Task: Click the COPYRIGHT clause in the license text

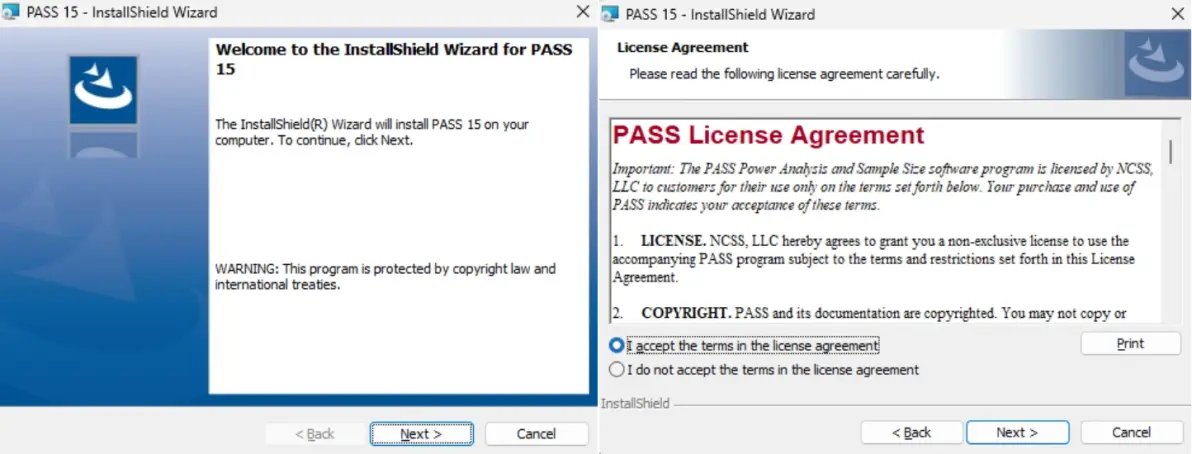Action: (686, 313)
